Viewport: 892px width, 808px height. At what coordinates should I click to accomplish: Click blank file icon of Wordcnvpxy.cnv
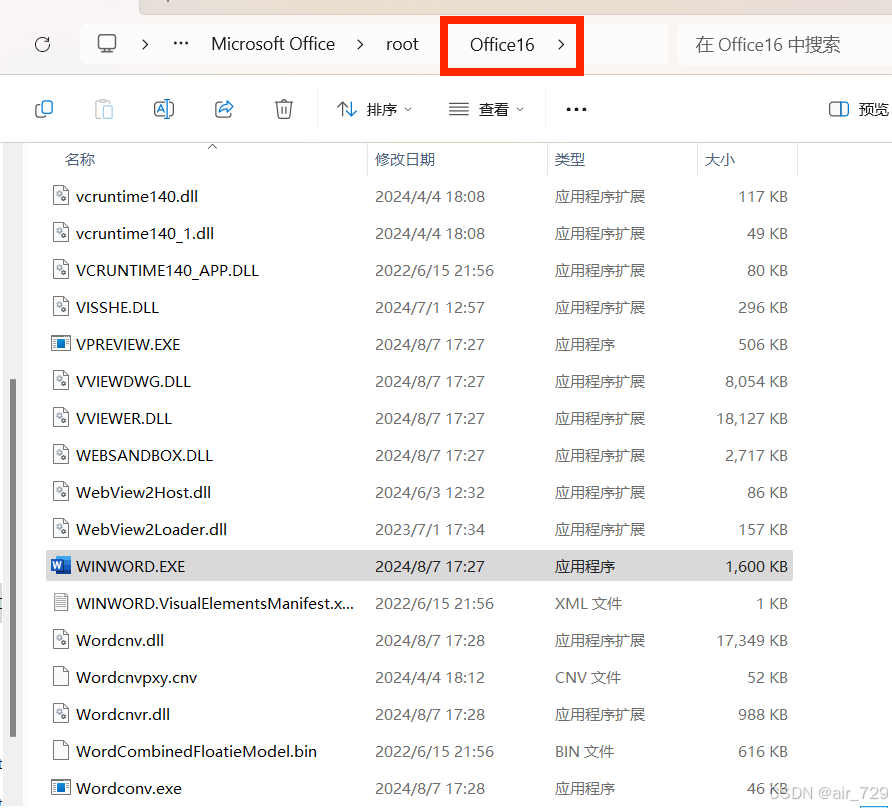coord(61,676)
